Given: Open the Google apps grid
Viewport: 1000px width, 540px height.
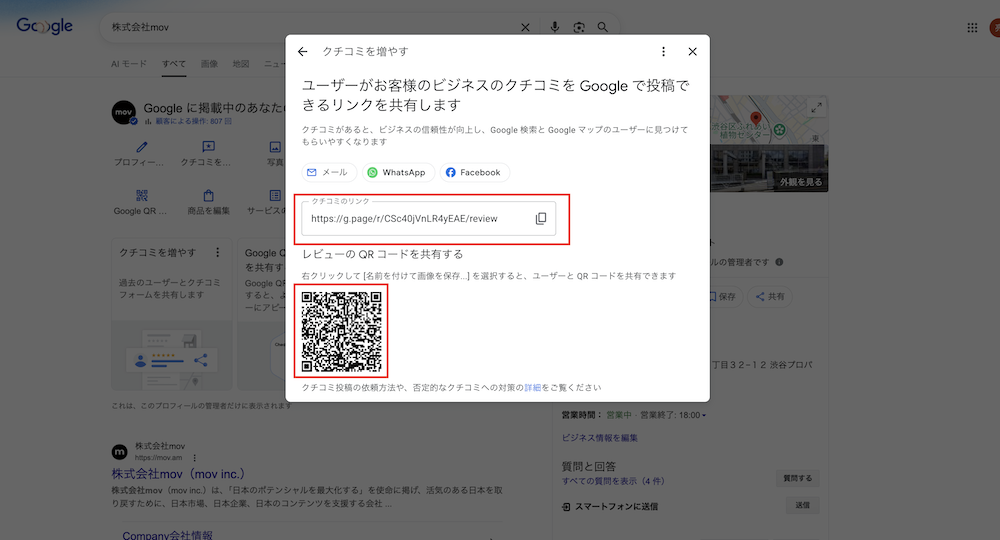Looking at the screenshot, I should (x=972, y=27).
